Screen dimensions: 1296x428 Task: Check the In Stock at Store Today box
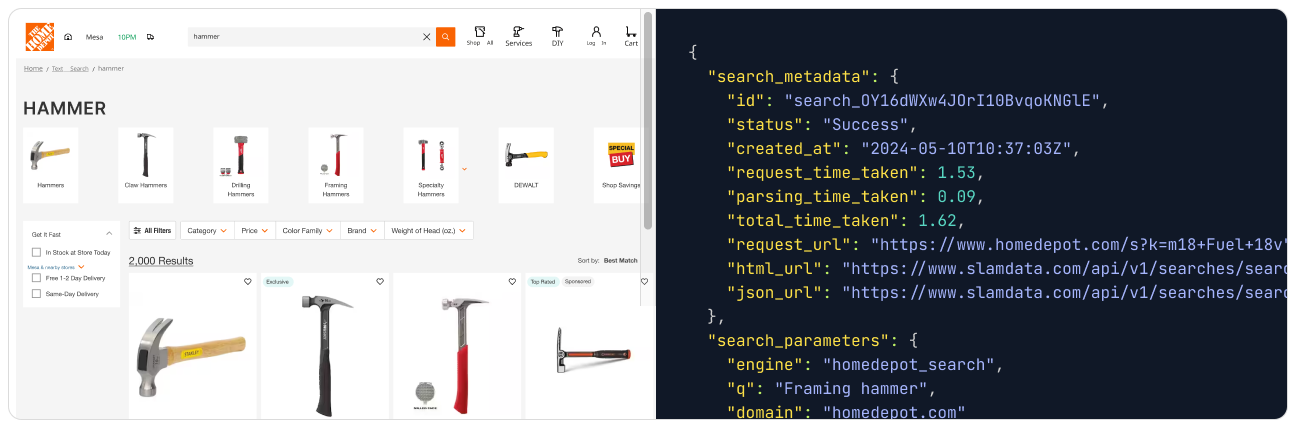pos(37,253)
